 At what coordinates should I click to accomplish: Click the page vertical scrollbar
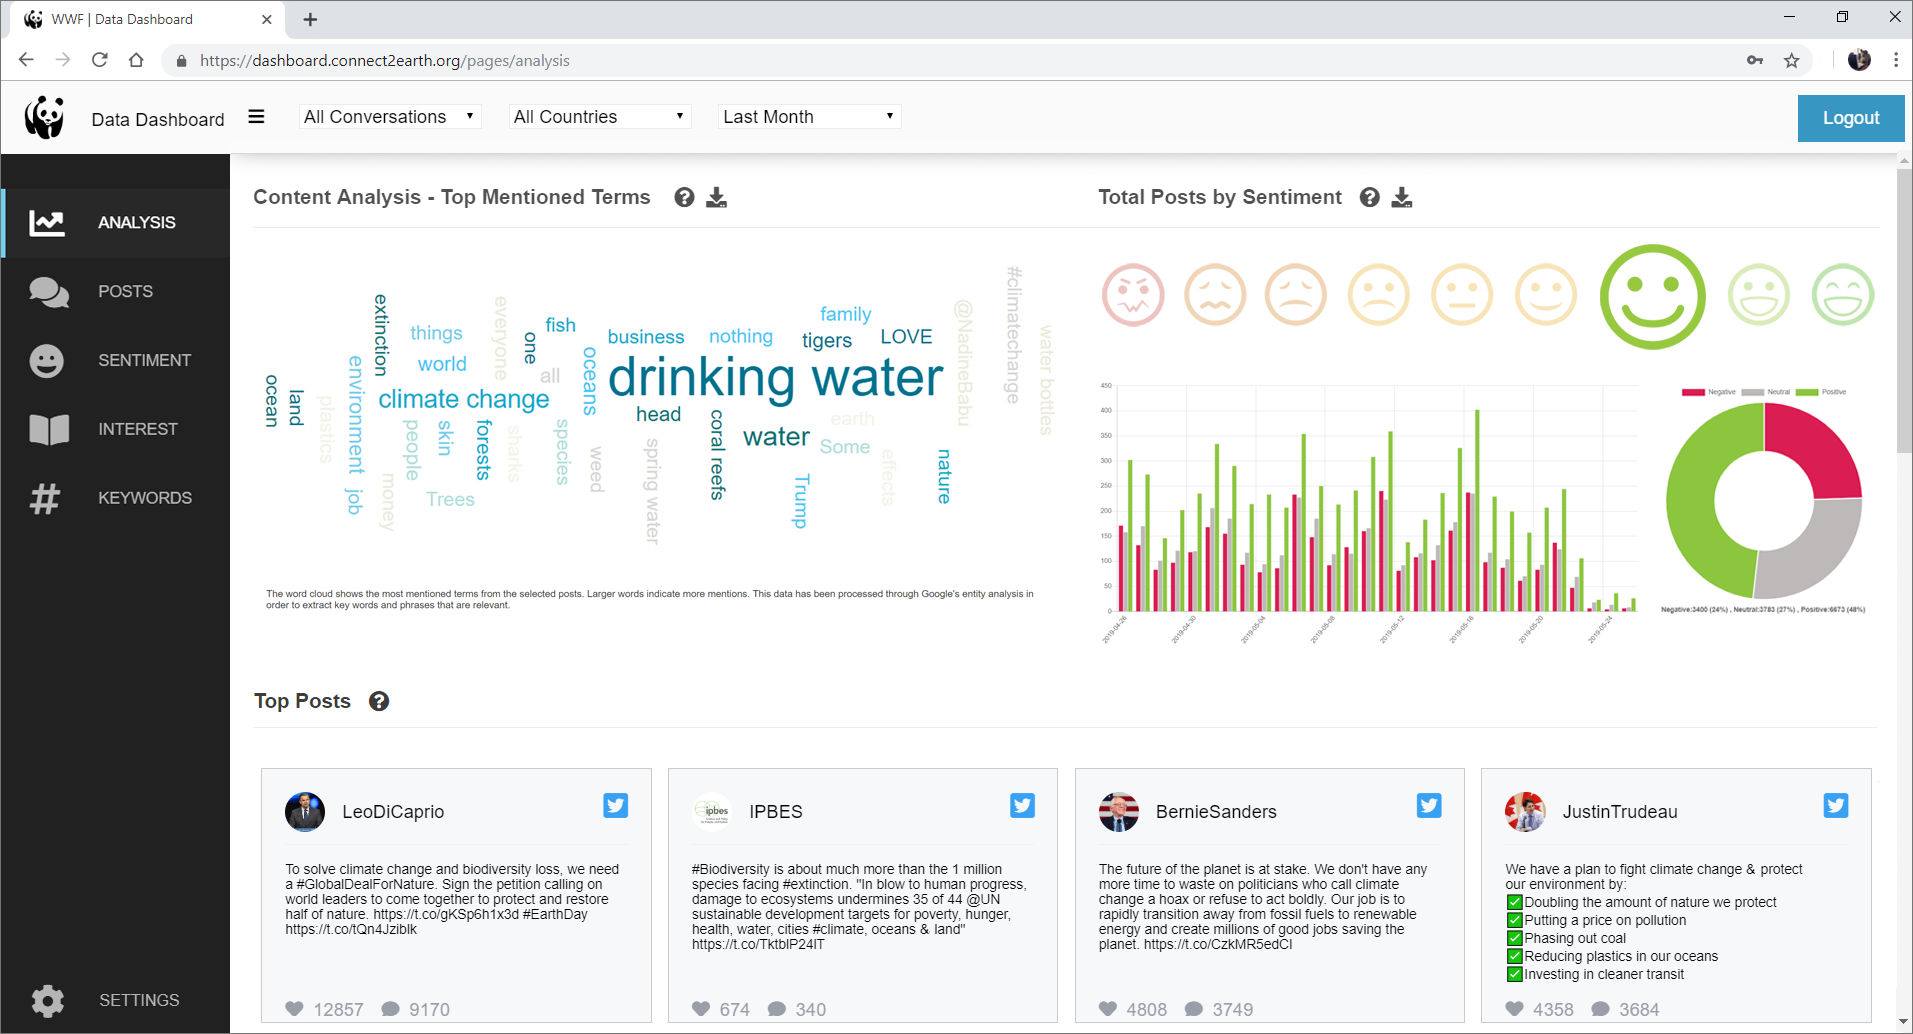(1904, 310)
